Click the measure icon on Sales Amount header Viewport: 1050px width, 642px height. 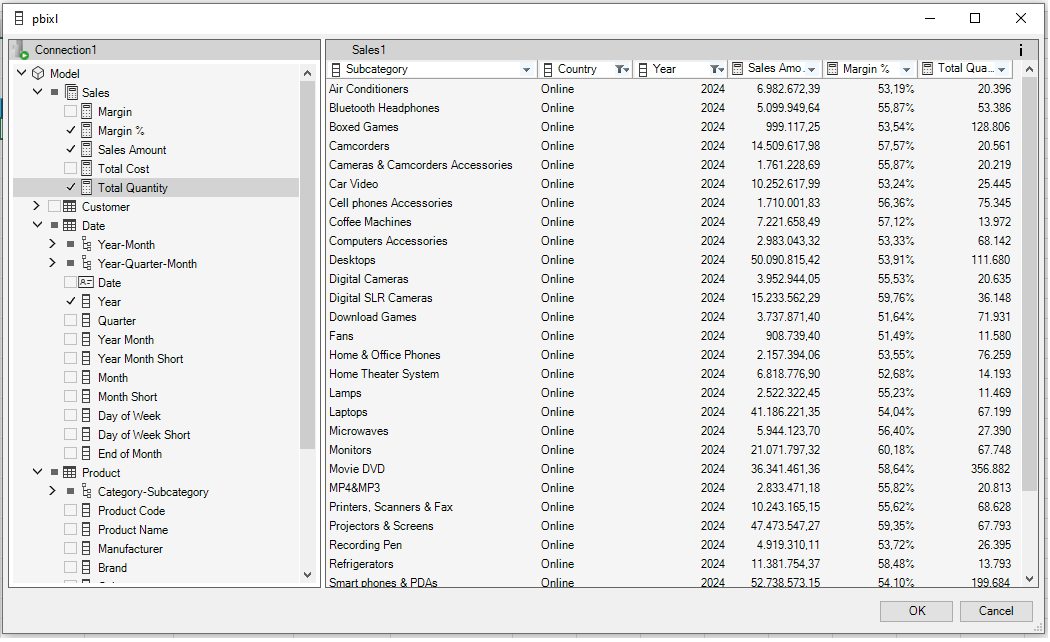[x=738, y=69]
